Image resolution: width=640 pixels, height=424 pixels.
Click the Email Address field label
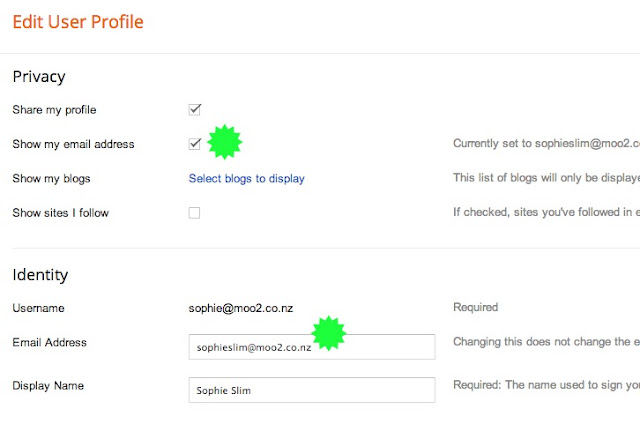coord(49,342)
